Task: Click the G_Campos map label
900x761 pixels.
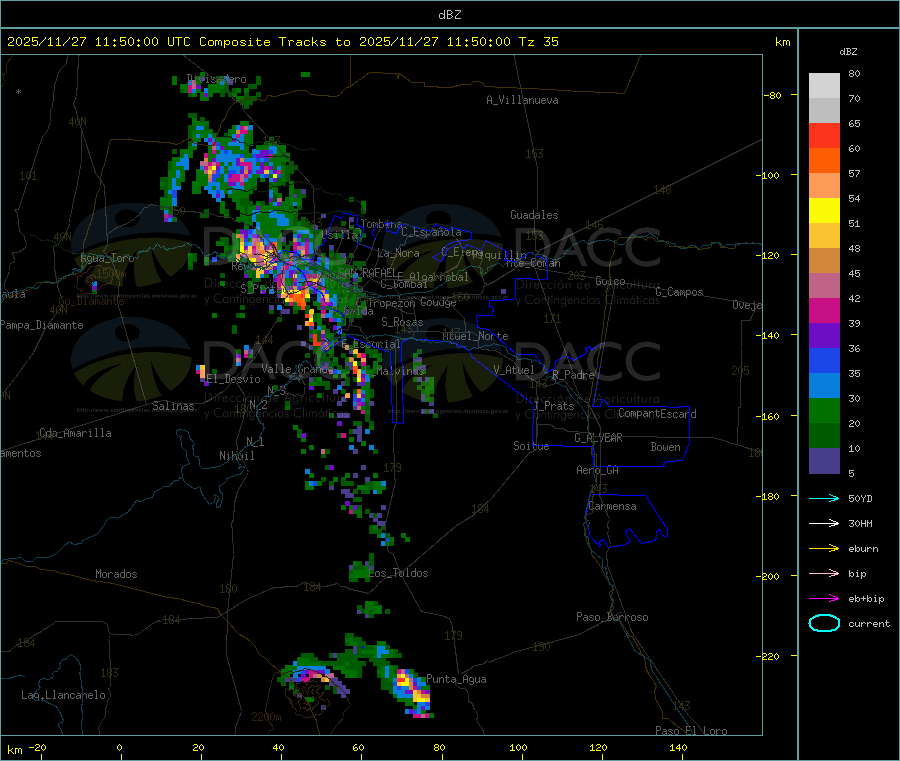Action: click(x=679, y=292)
